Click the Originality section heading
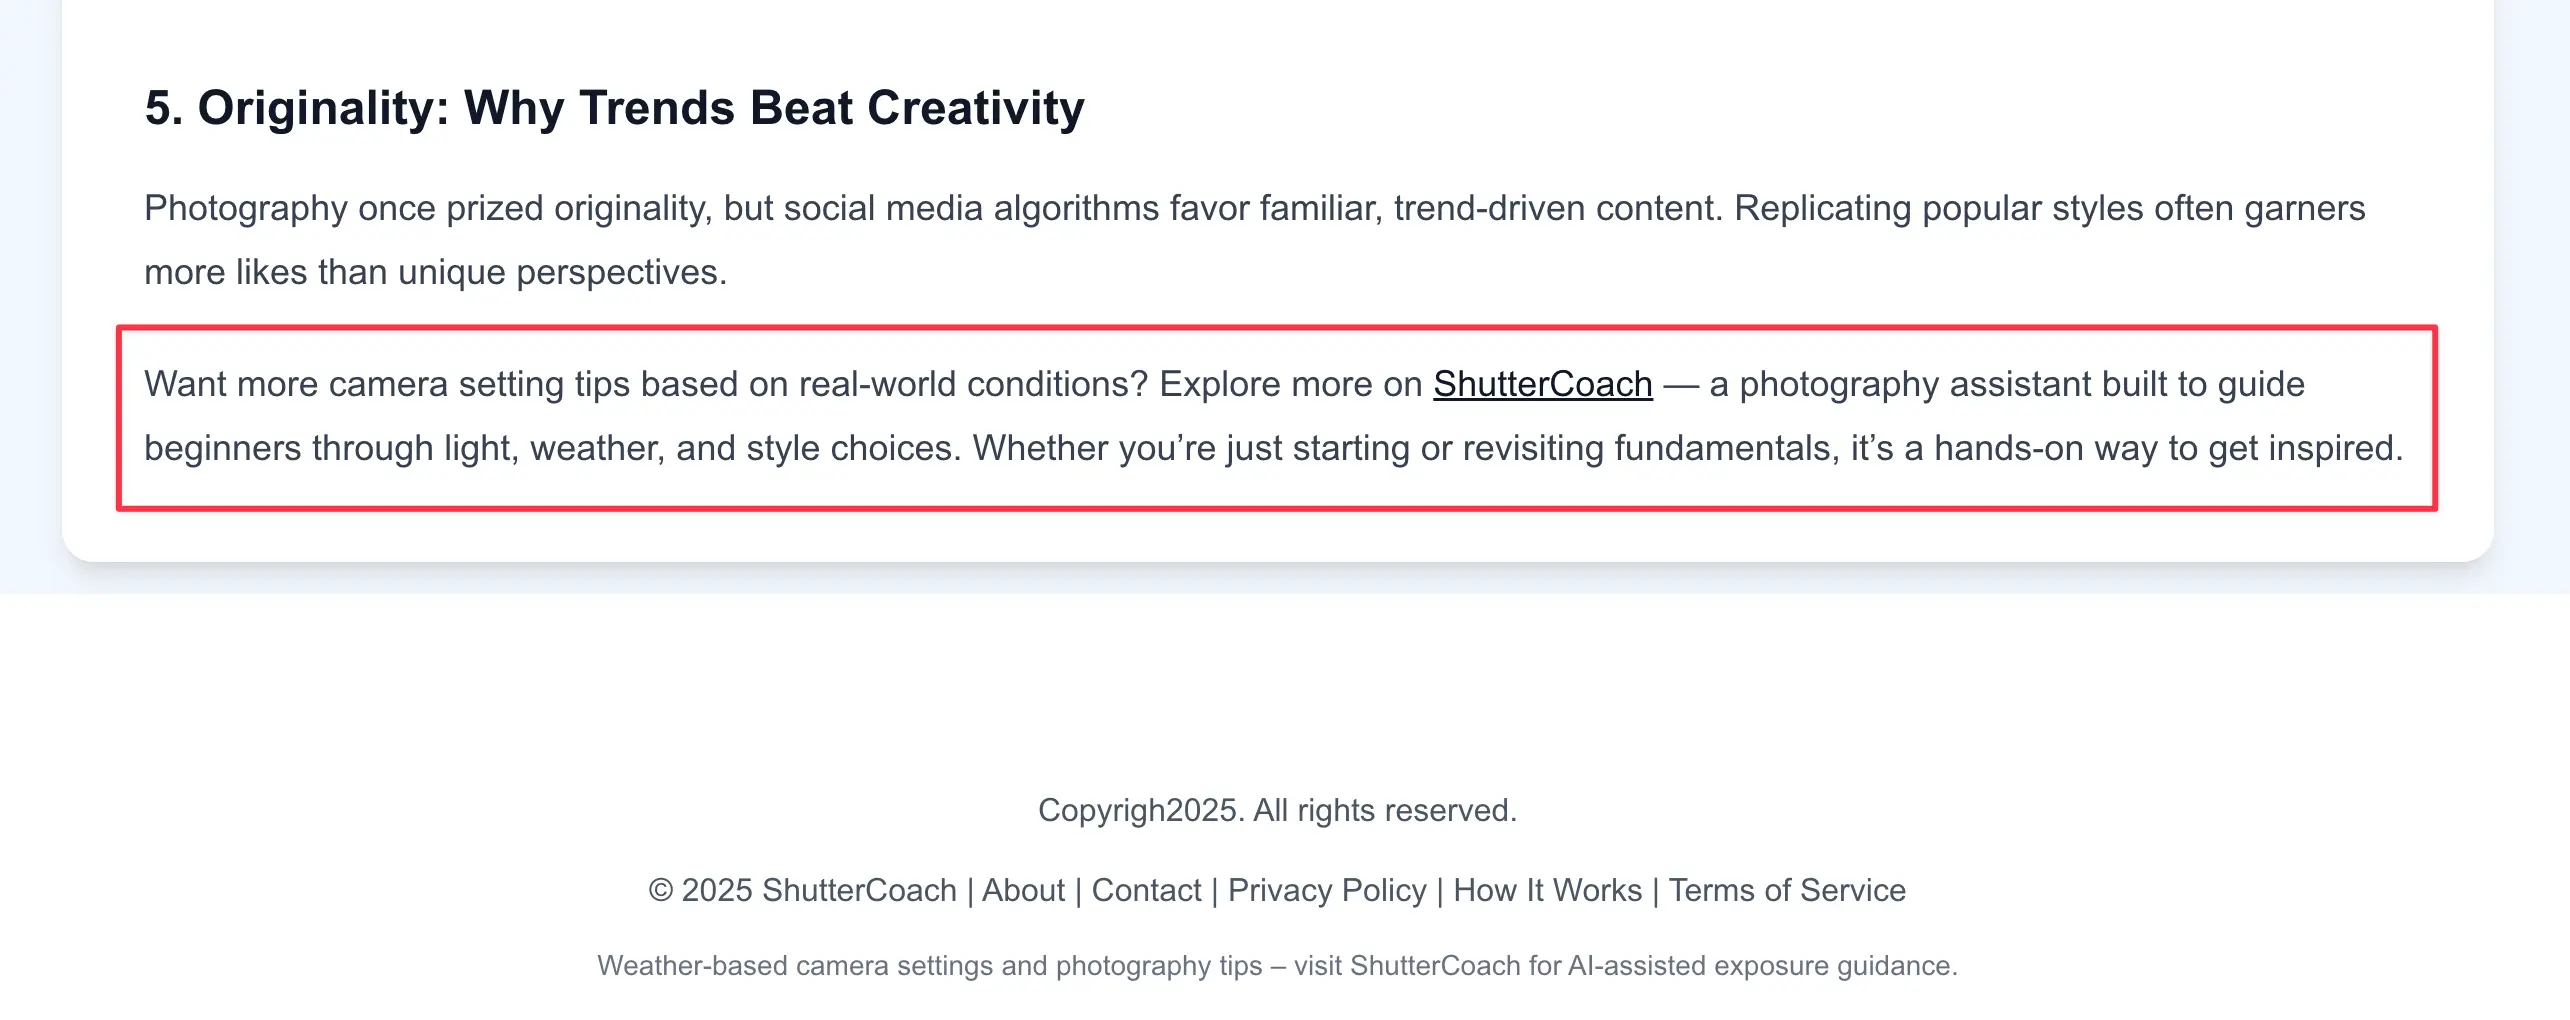Image resolution: width=2570 pixels, height=1020 pixels. pos(614,108)
